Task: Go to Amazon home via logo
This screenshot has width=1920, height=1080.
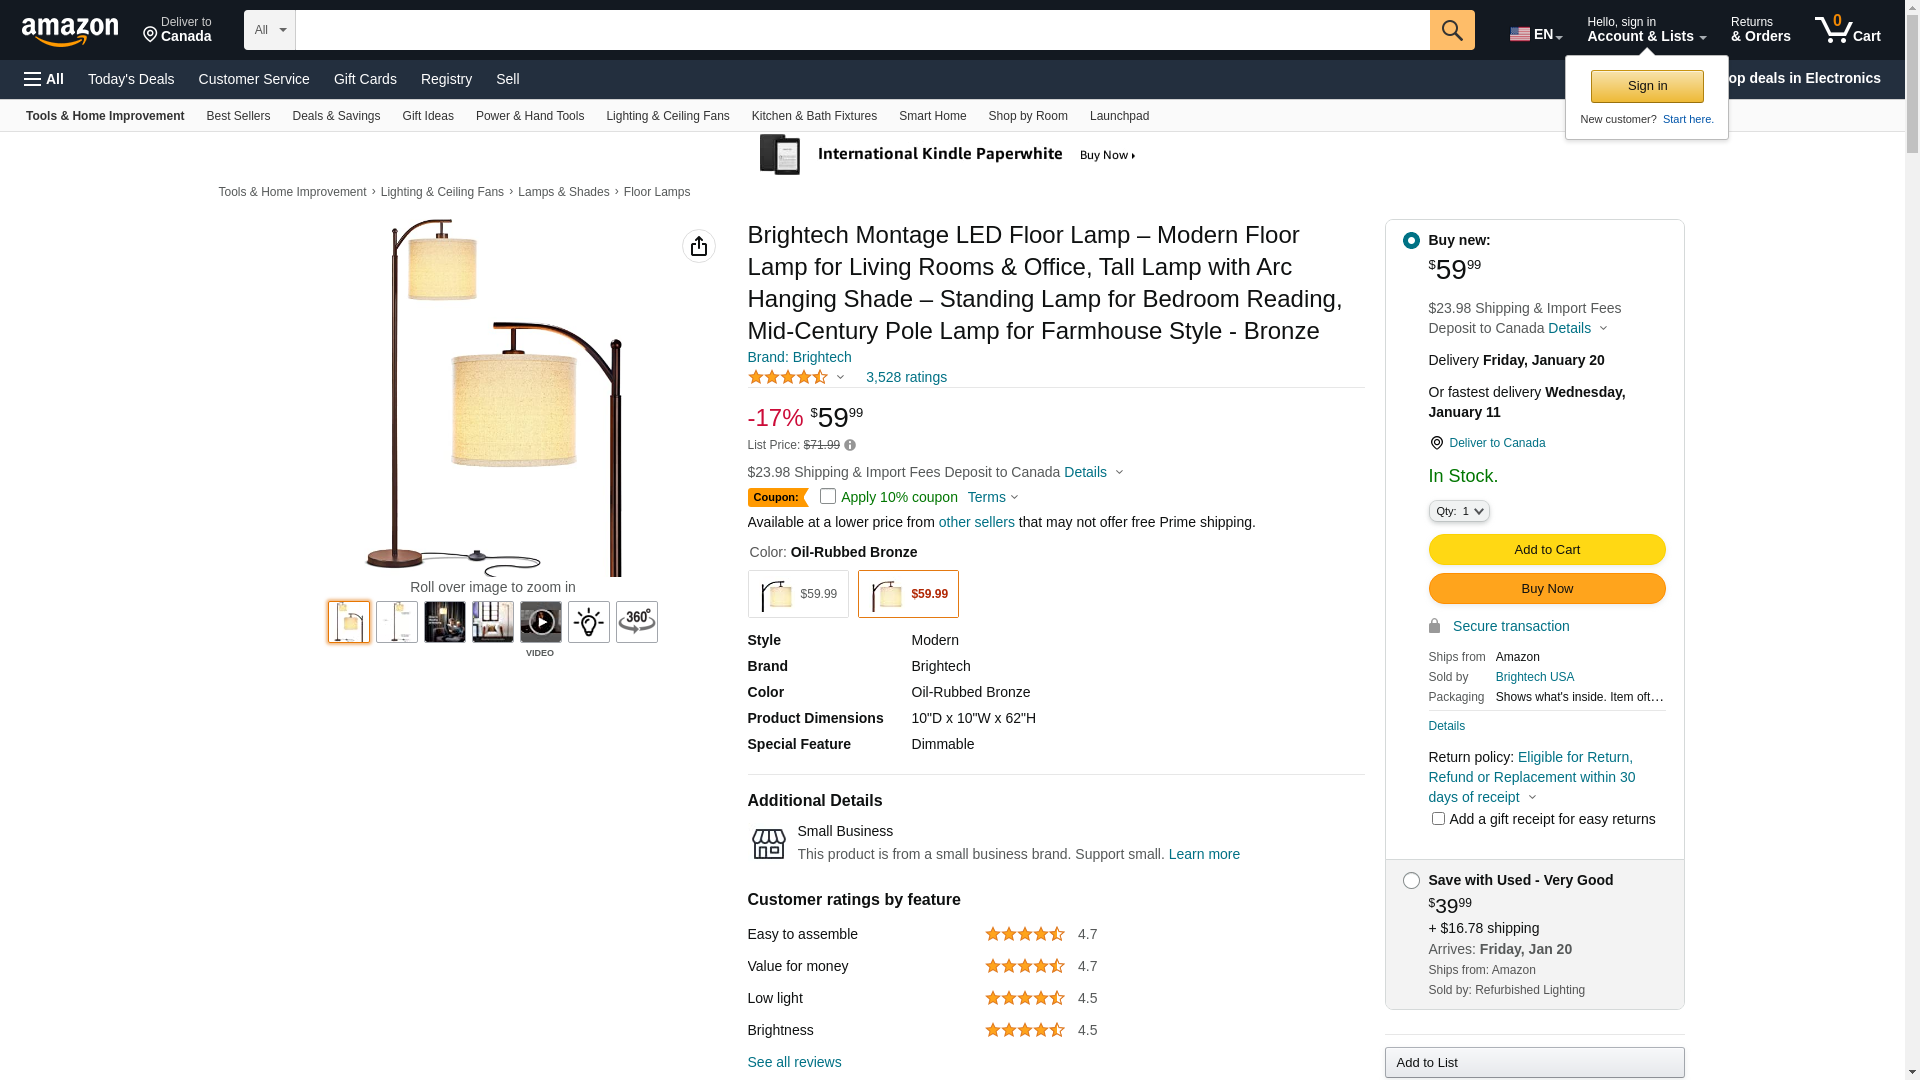Action: pos(70,31)
